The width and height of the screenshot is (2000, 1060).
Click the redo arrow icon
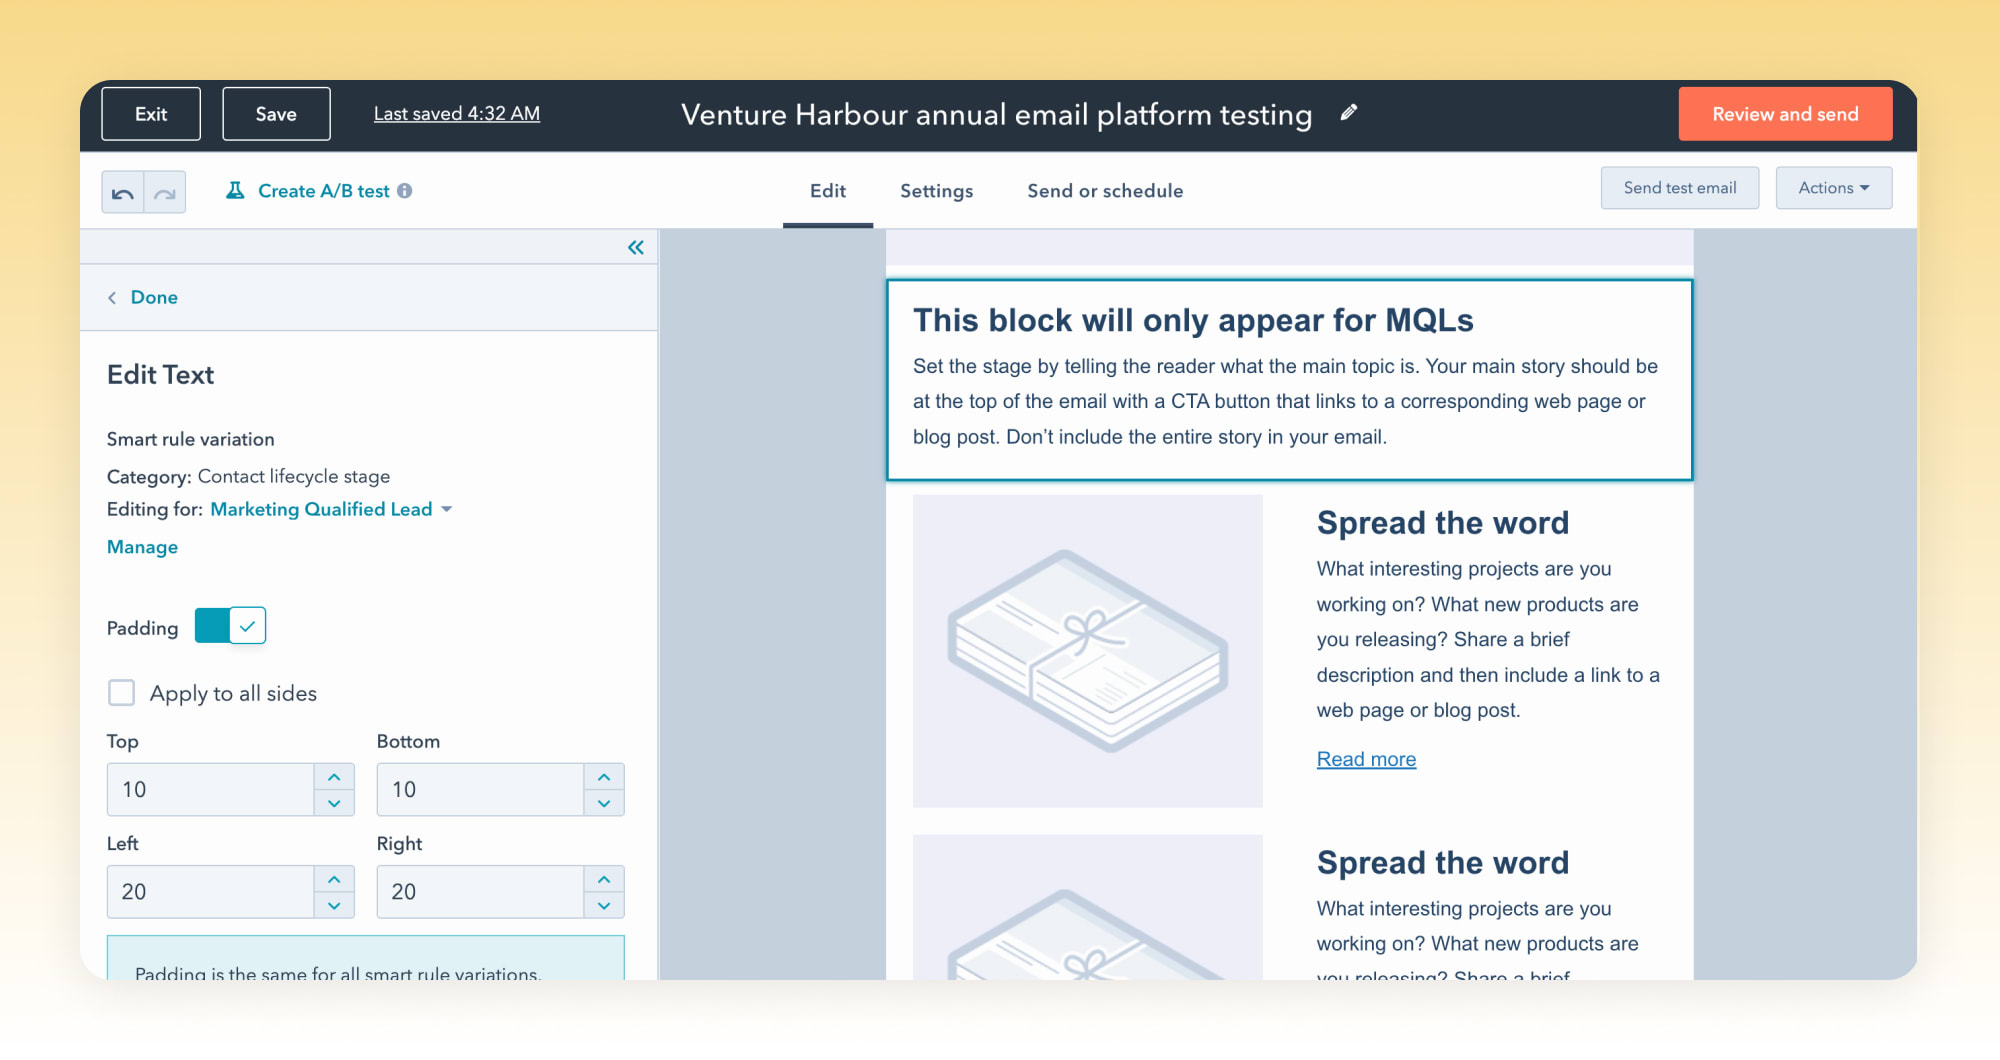(164, 191)
